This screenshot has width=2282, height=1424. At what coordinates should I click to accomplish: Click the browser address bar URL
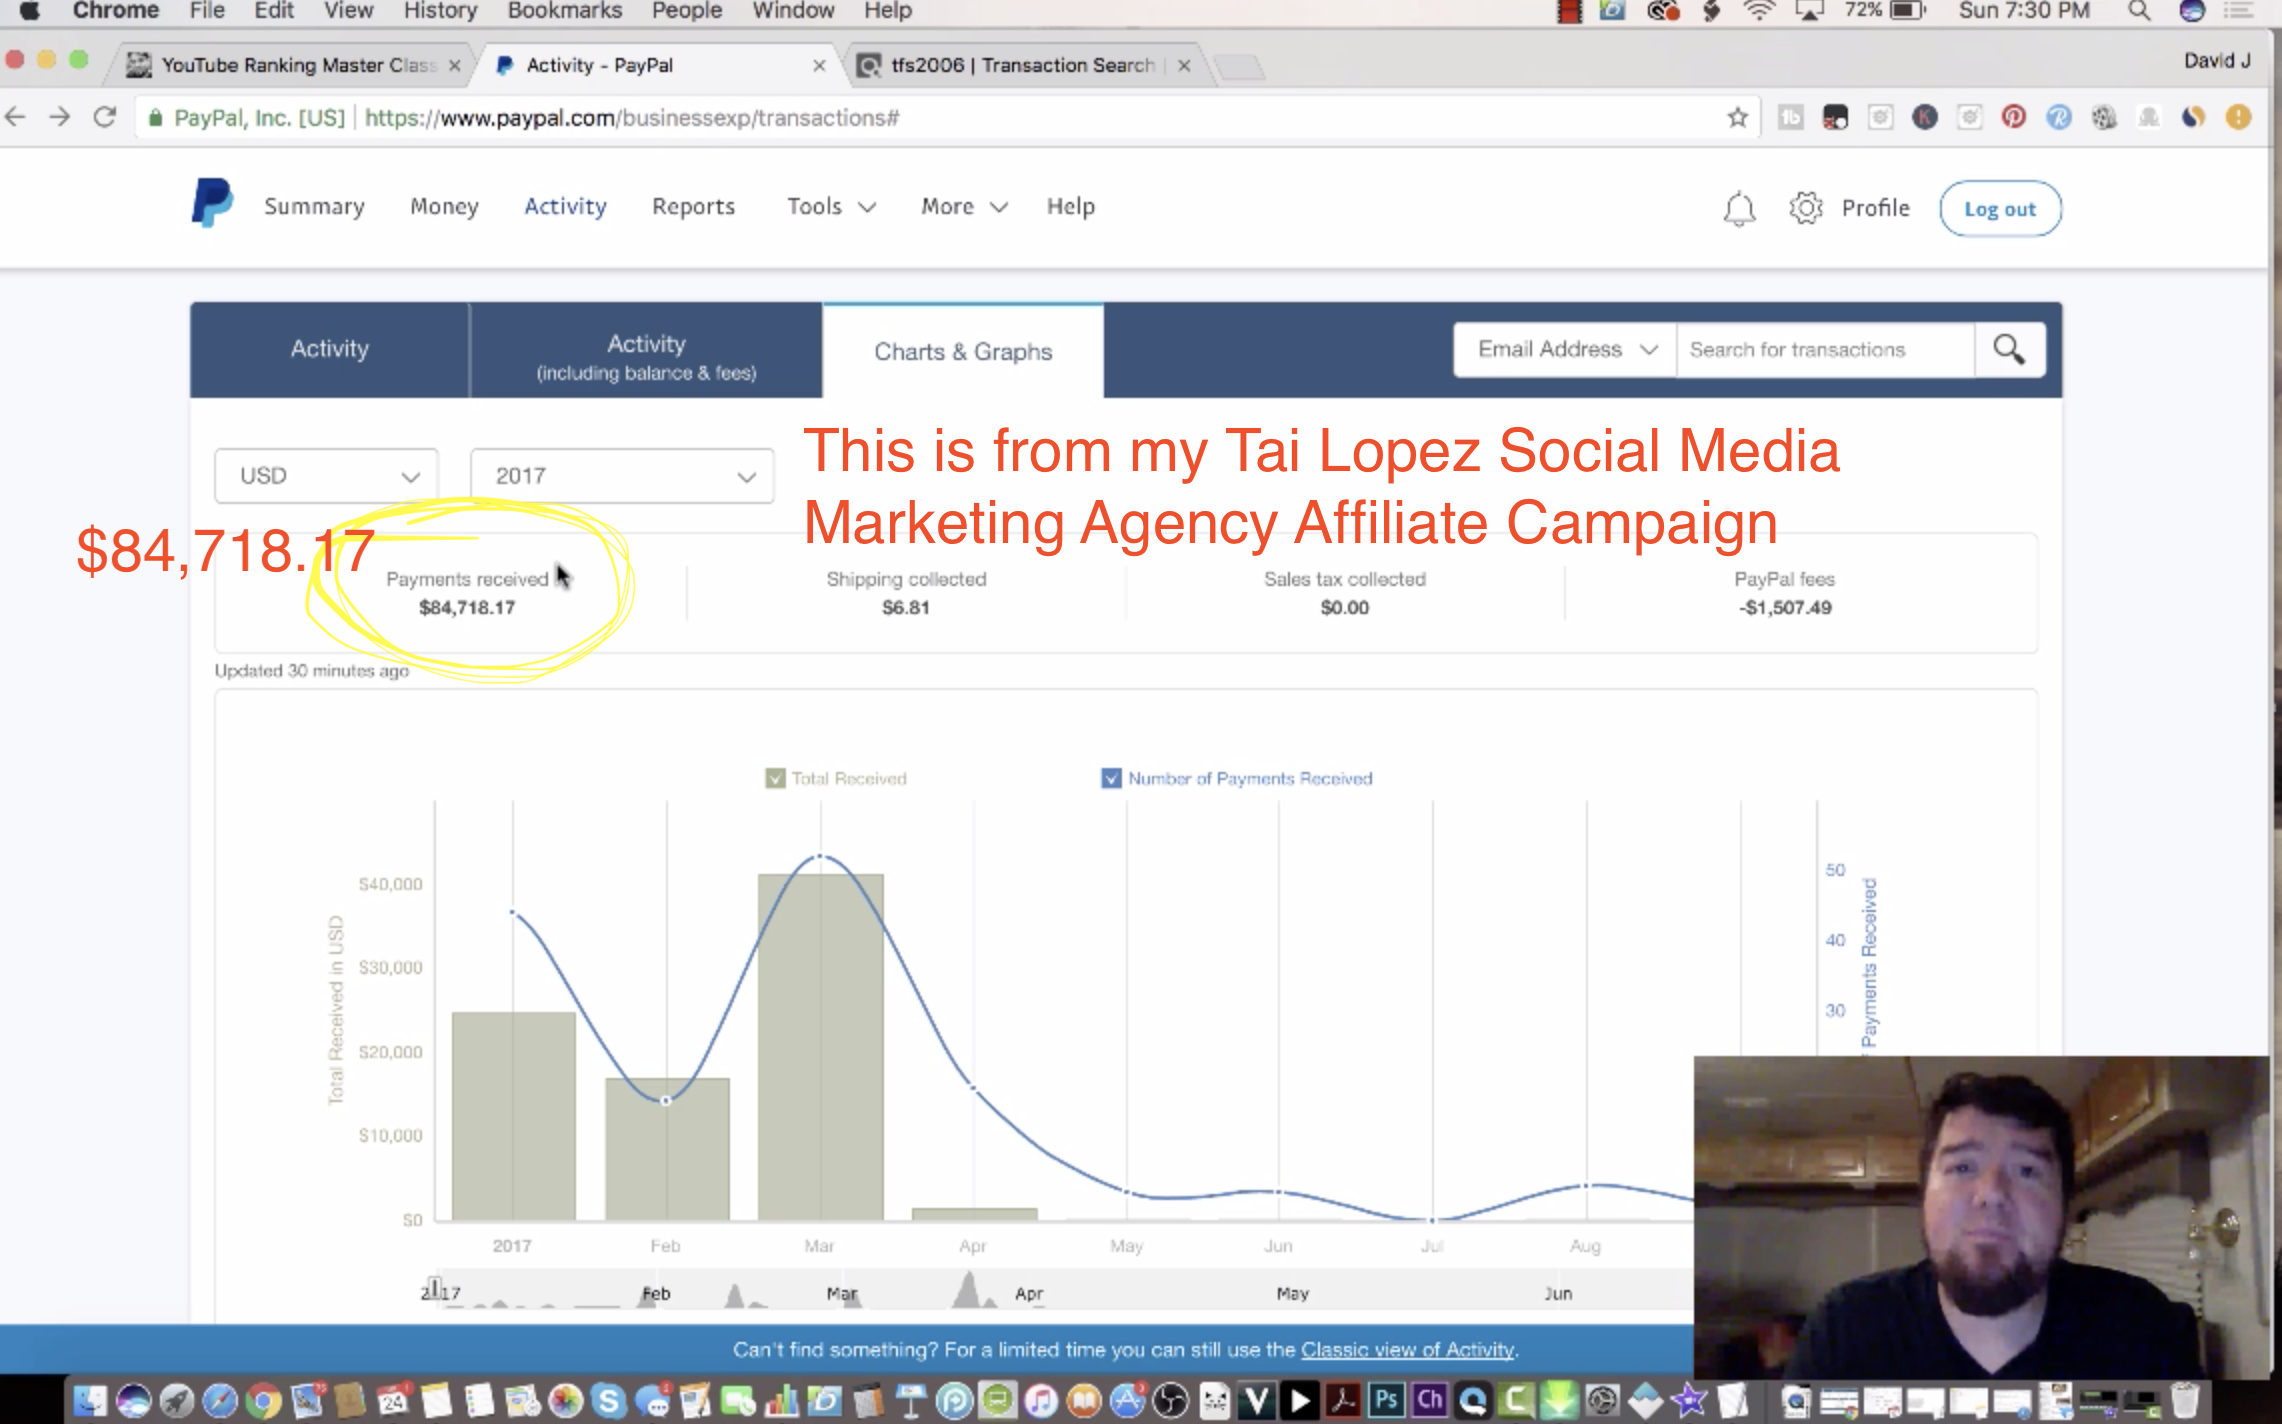[632, 118]
